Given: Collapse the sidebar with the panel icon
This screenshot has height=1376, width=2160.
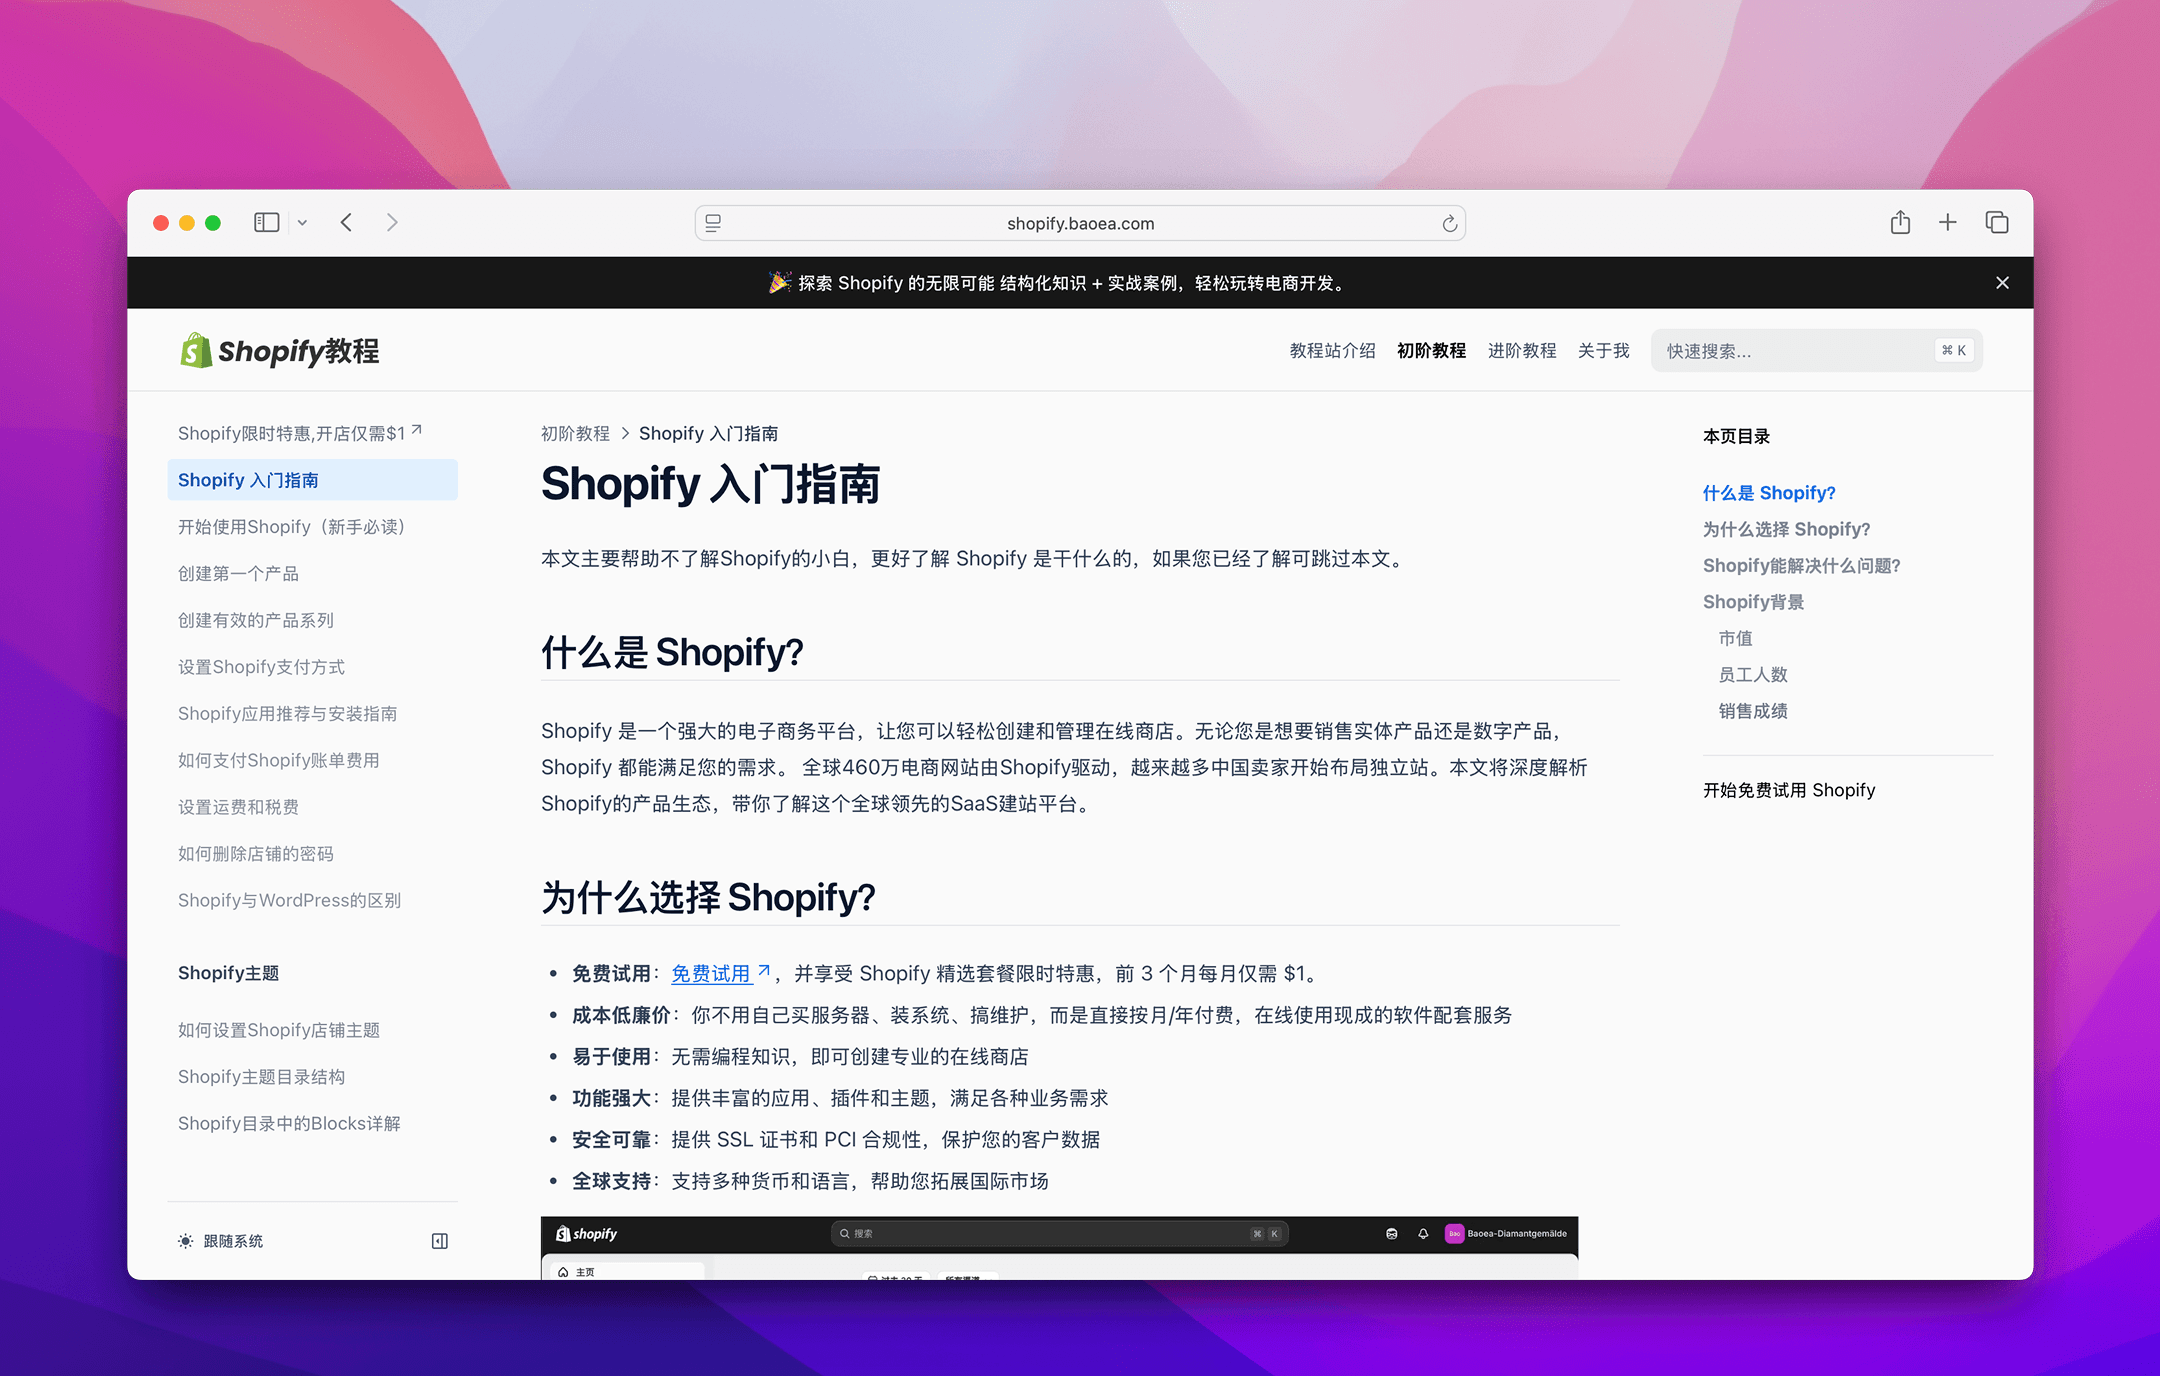Looking at the screenshot, I should (x=439, y=1241).
